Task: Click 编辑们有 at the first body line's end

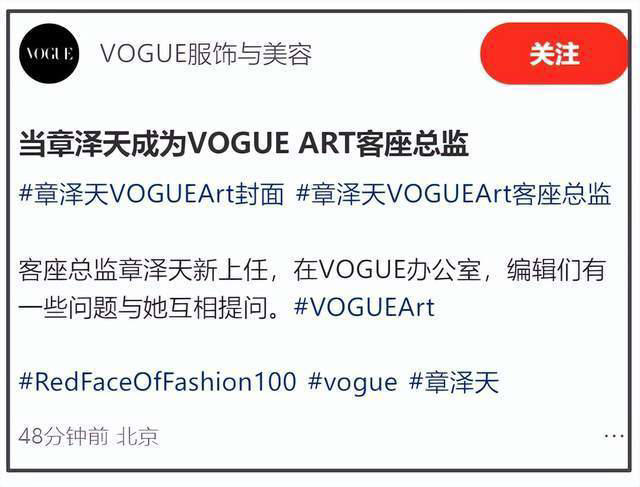Action: [556, 270]
